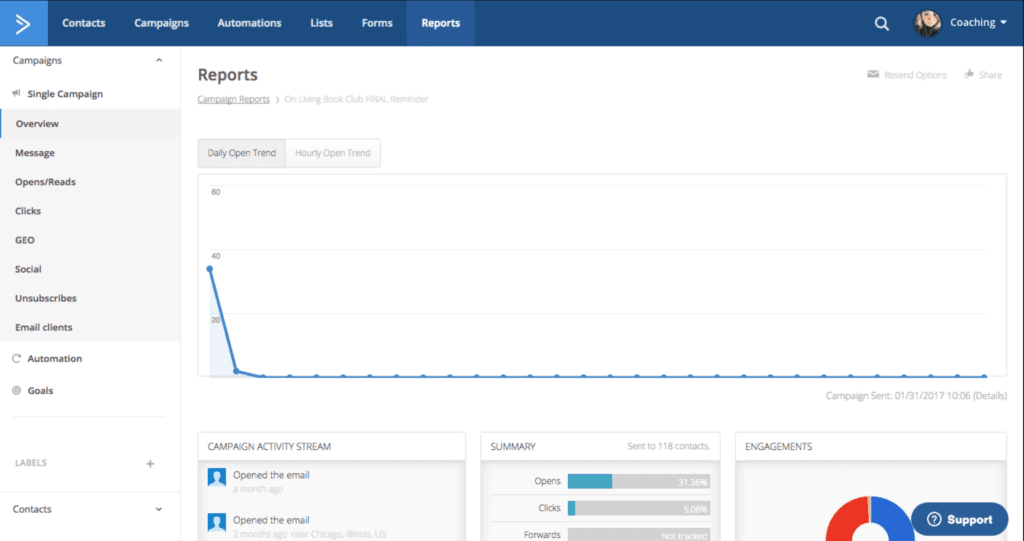Screen dimensions: 1024x541
Task: Follow the Campaign Reports breadcrumb link
Action: coord(234,99)
